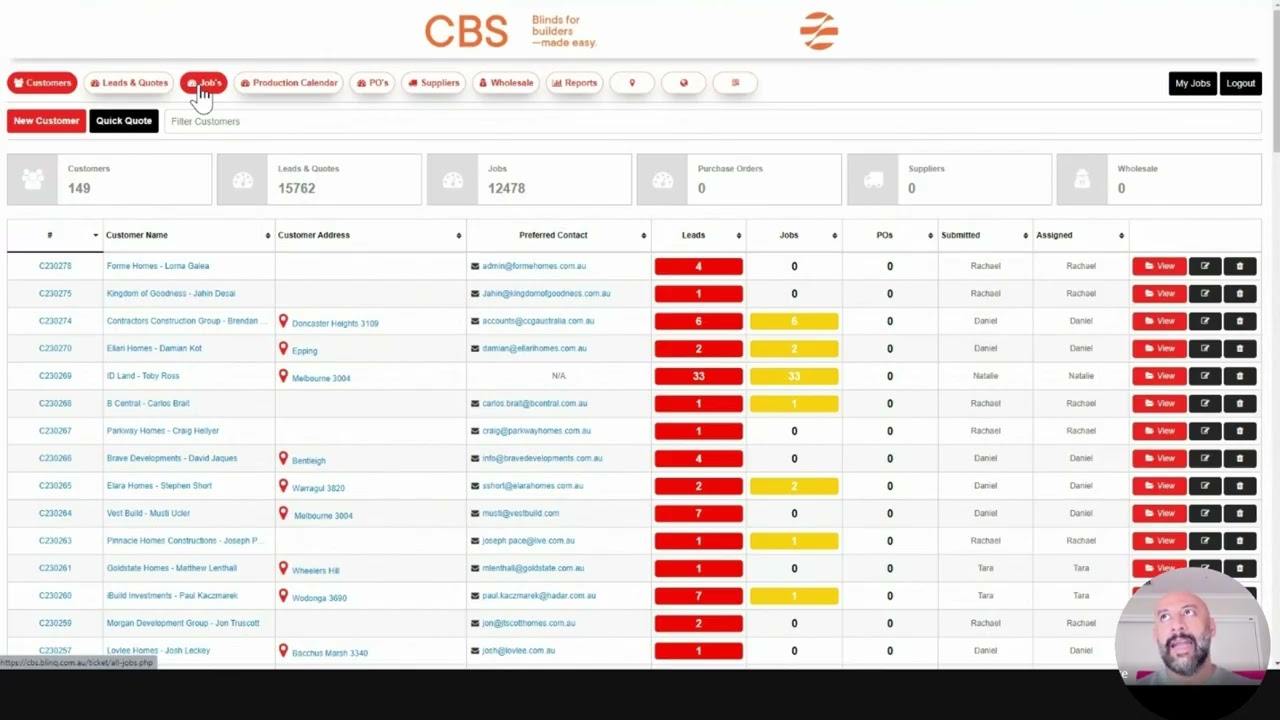Sort by Assigned column

(x=1120, y=235)
